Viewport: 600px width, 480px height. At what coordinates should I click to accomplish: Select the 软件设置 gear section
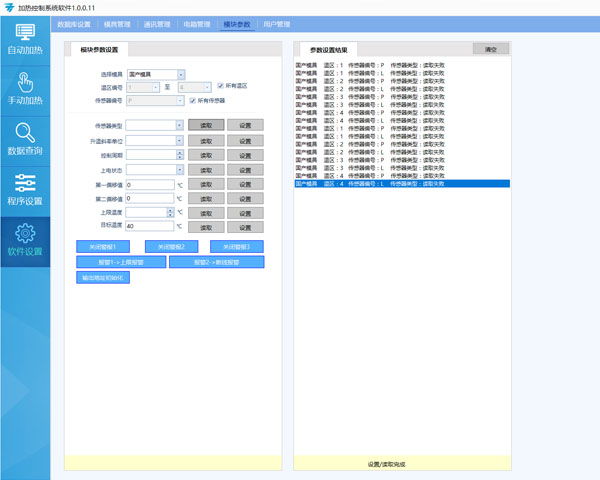pyautogui.click(x=25, y=240)
